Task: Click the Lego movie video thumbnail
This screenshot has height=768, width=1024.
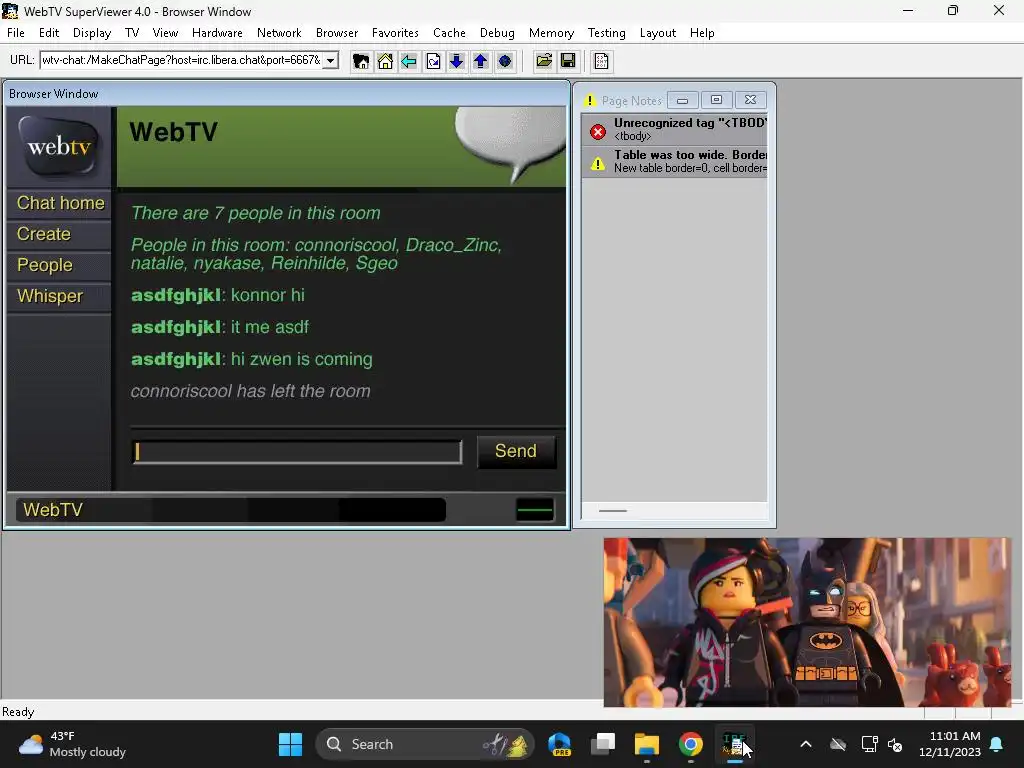Action: [x=807, y=622]
